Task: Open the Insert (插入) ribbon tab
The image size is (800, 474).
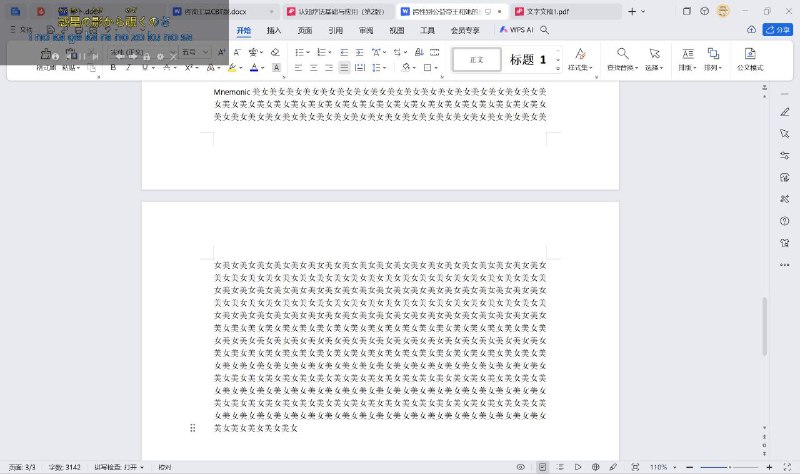Action: [x=274, y=30]
